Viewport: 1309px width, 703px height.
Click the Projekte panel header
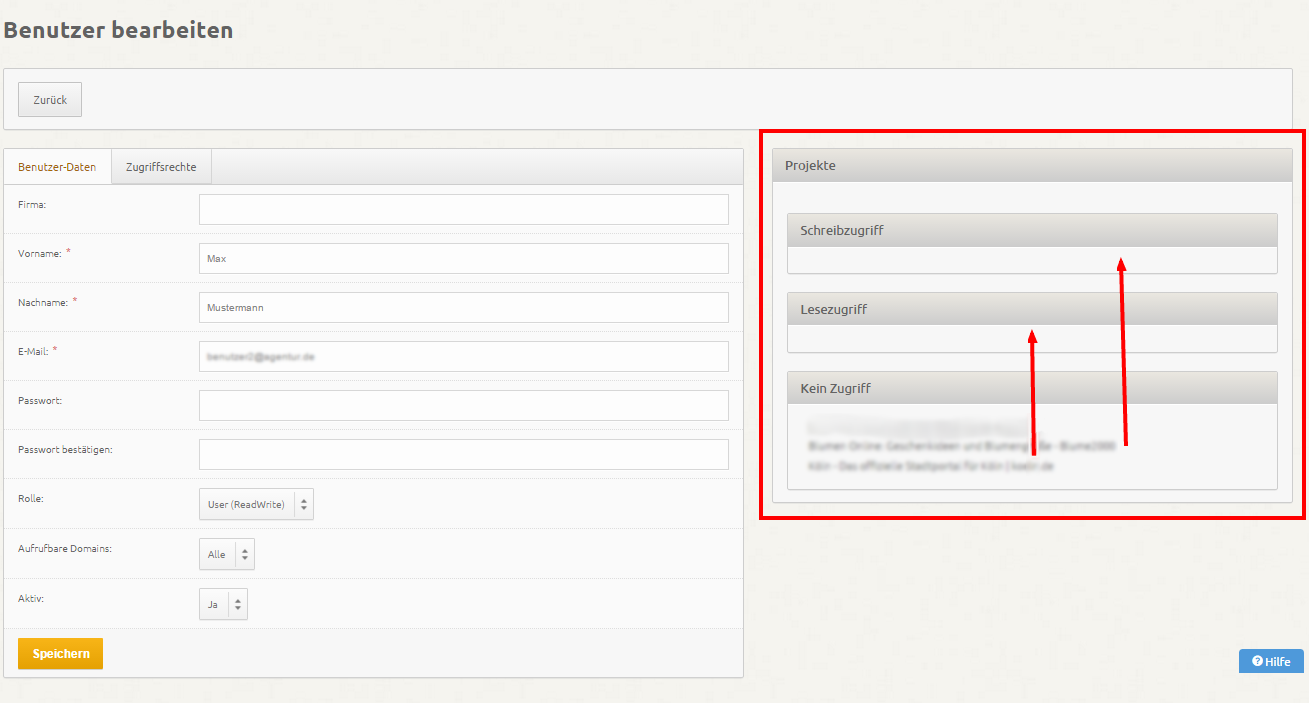(x=1032, y=165)
